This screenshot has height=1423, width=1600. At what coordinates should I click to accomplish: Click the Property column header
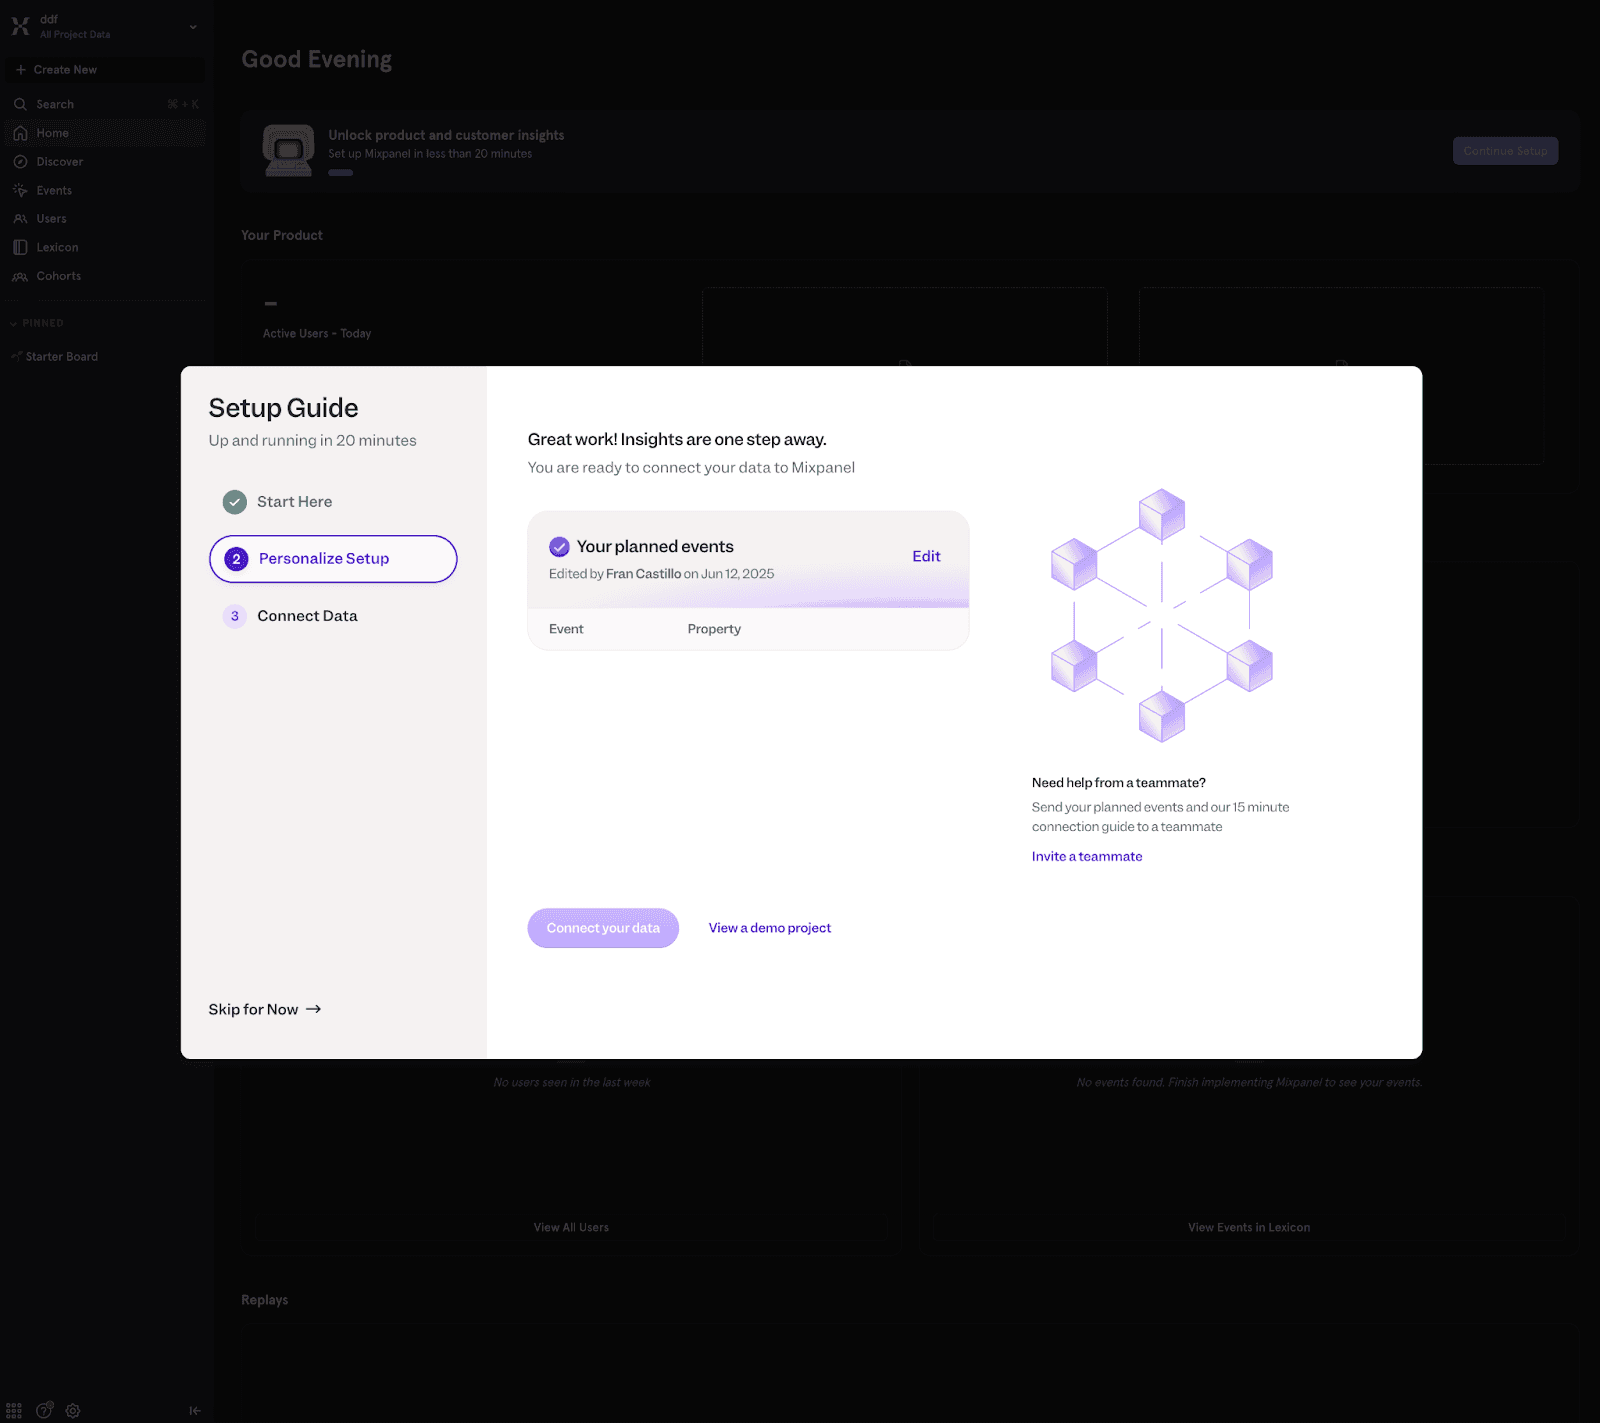point(714,629)
